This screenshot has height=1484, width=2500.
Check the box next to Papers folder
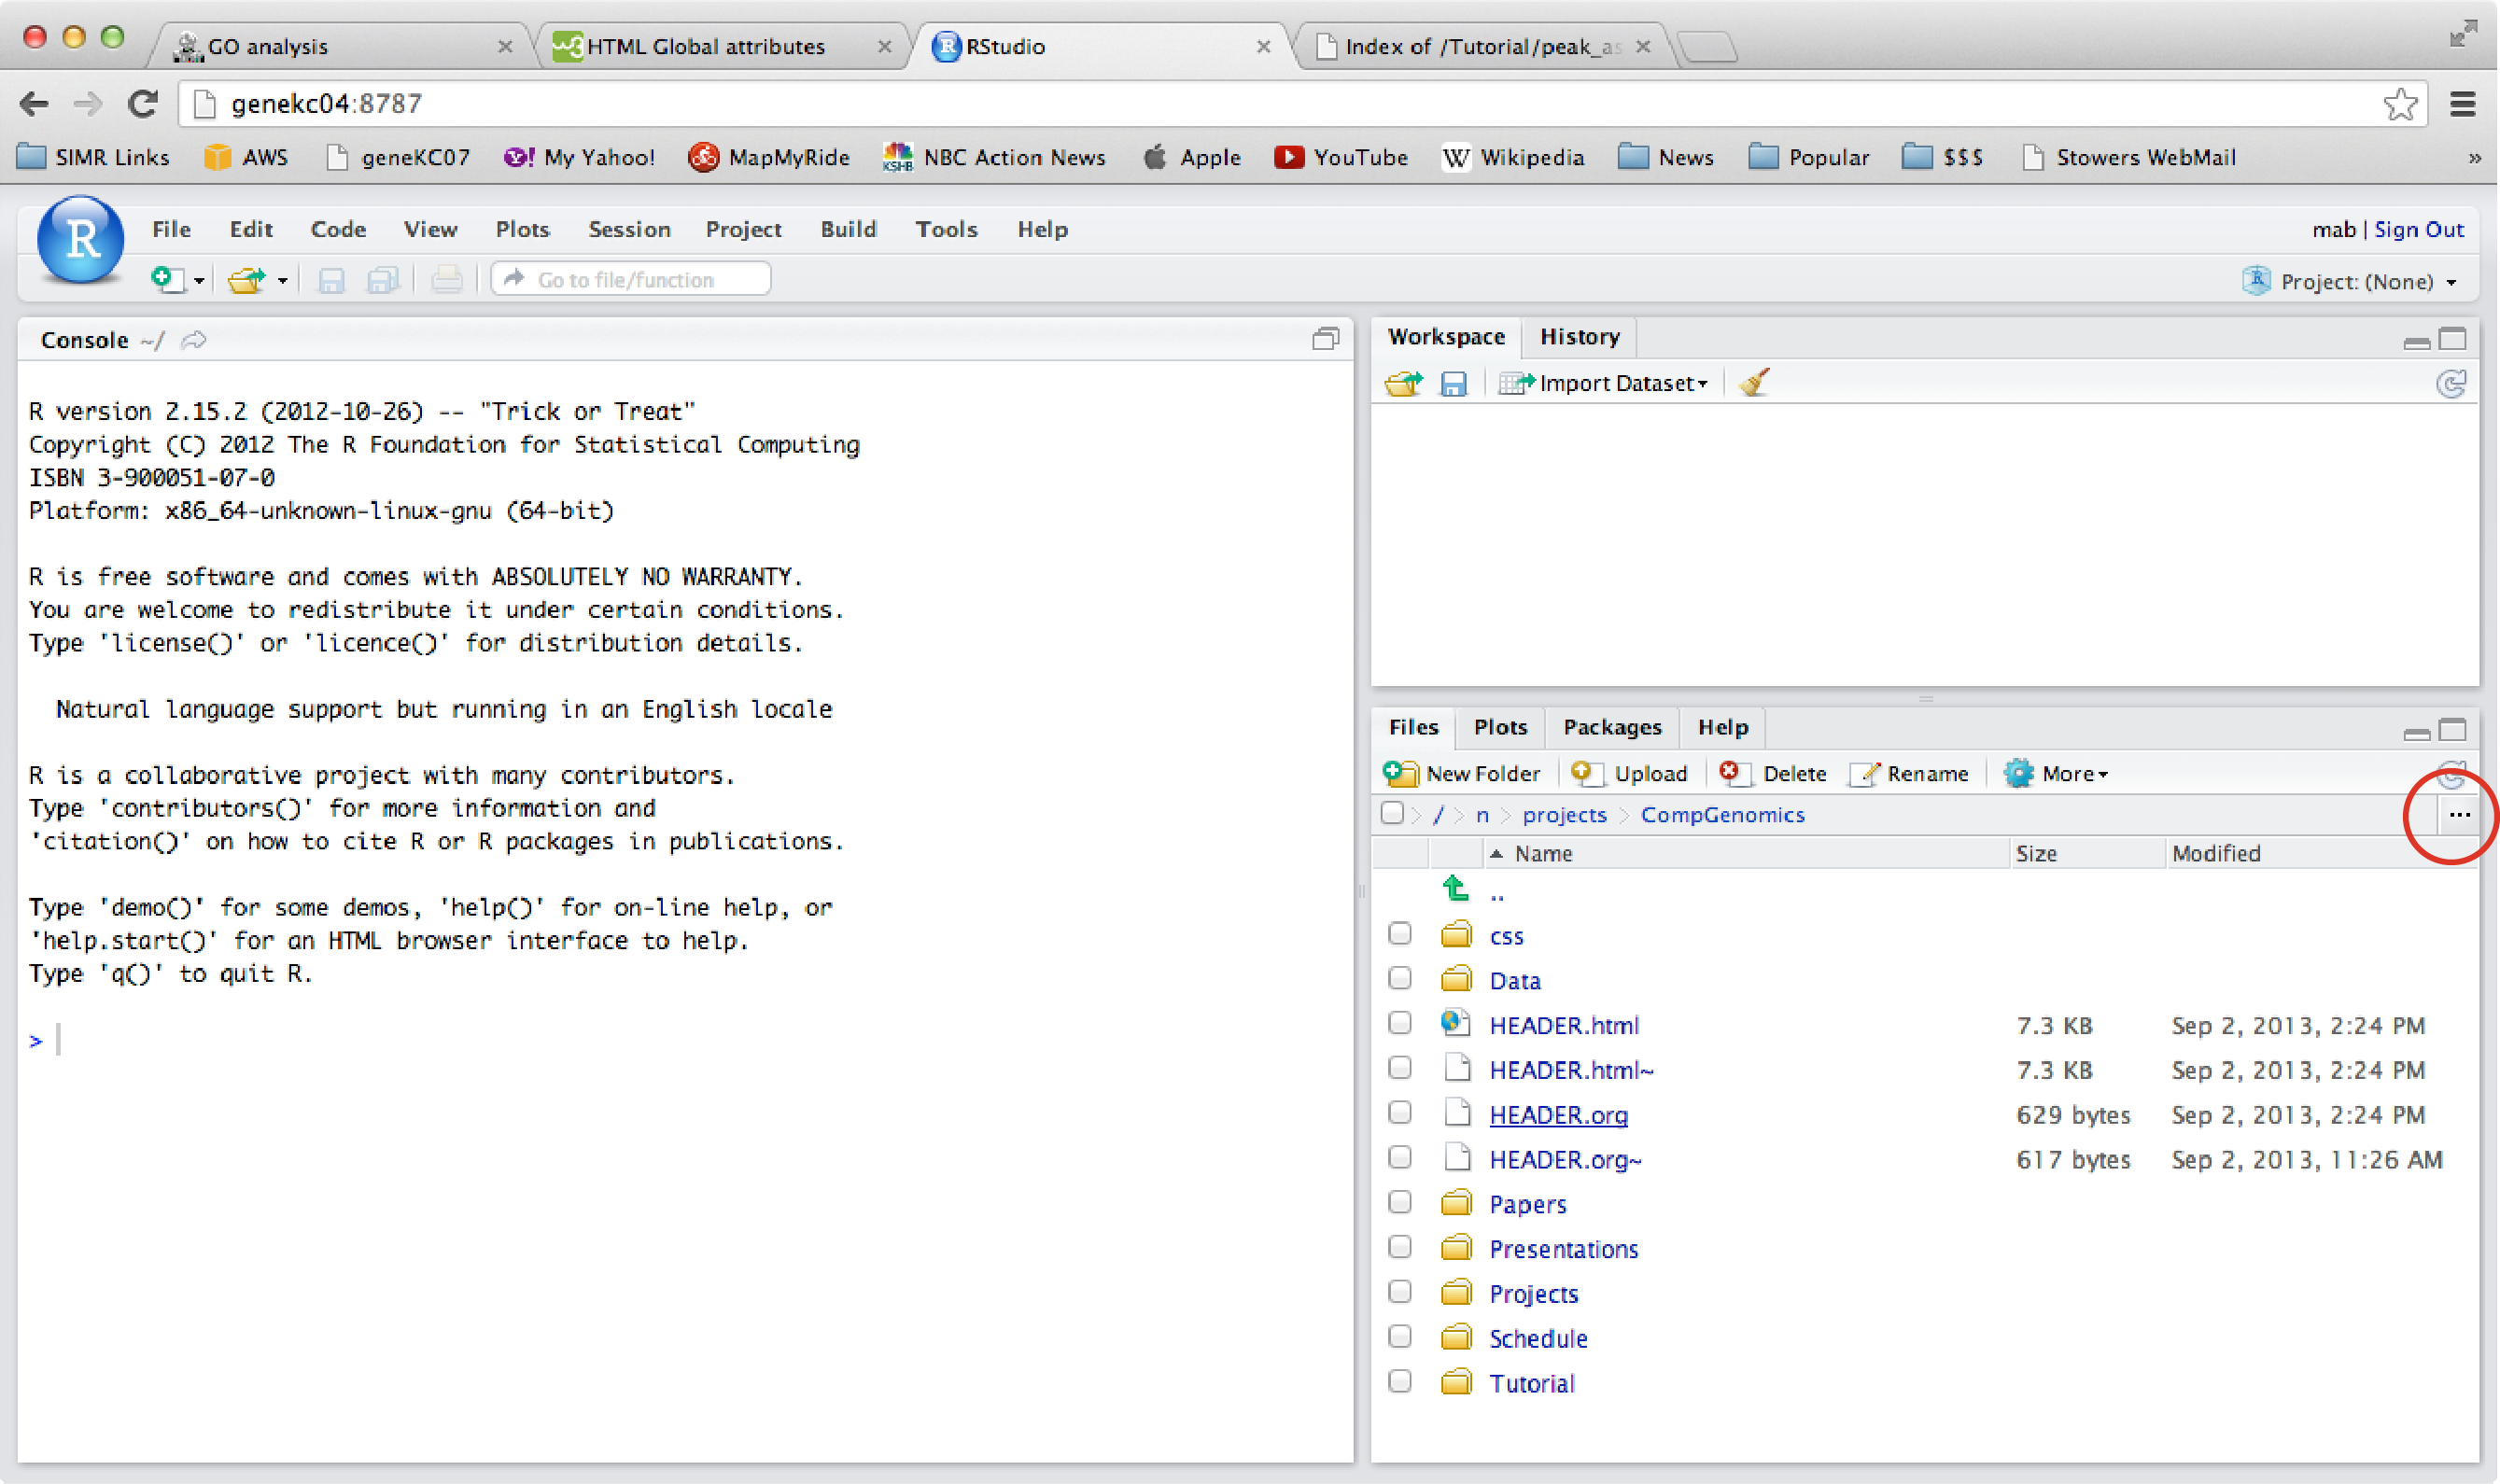point(1400,1202)
